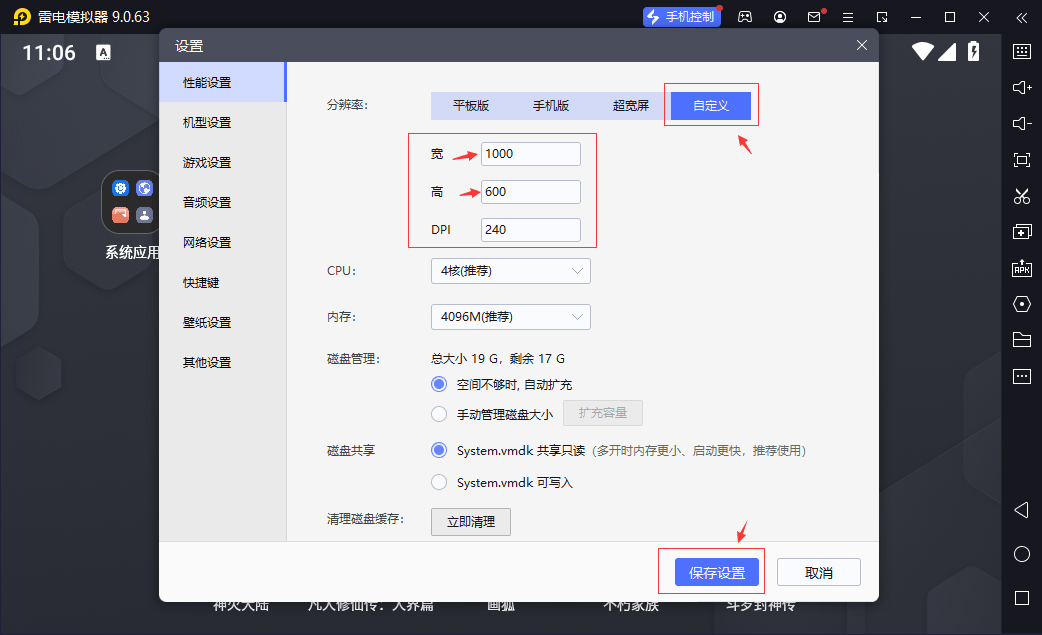Choose 手动管理磁盘大小 option
This screenshot has width=1042, height=635.
438,414
